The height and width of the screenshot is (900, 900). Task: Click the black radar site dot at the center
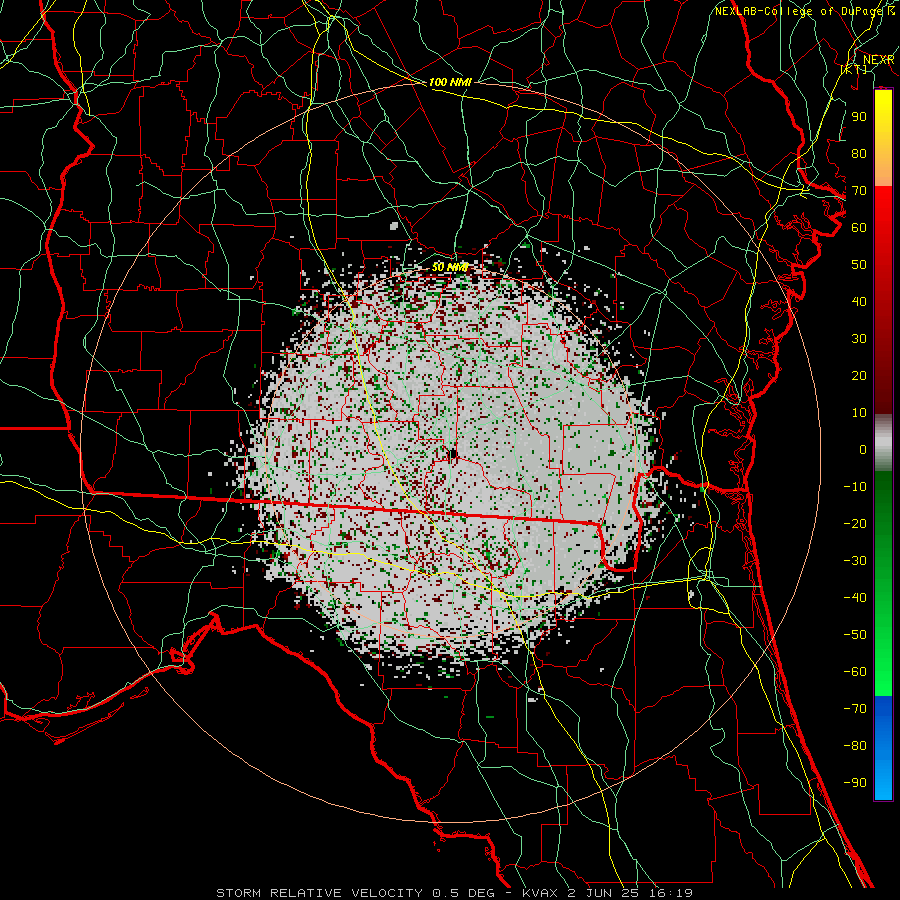click(453, 455)
